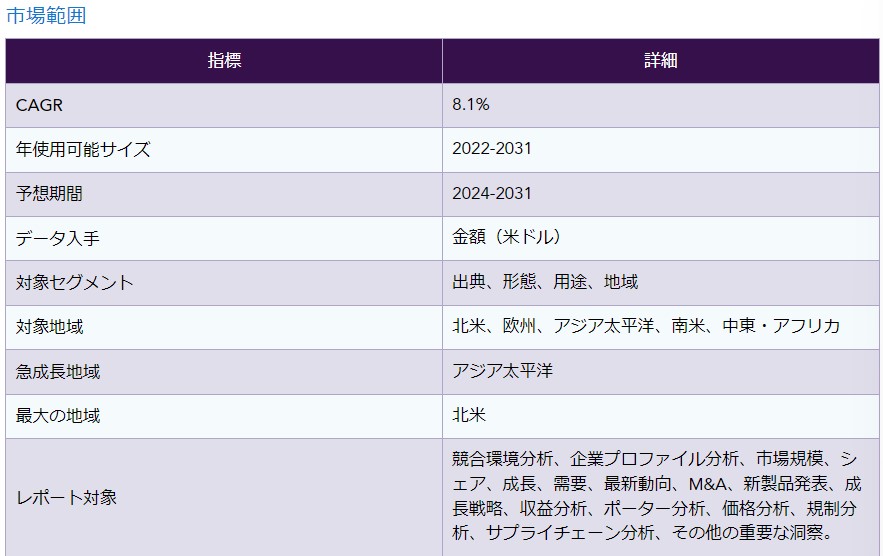Select the 出典、形態、用途、地域 cell
The height and width of the screenshot is (556, 883).
pyautogui.click(x=661, y=283)
